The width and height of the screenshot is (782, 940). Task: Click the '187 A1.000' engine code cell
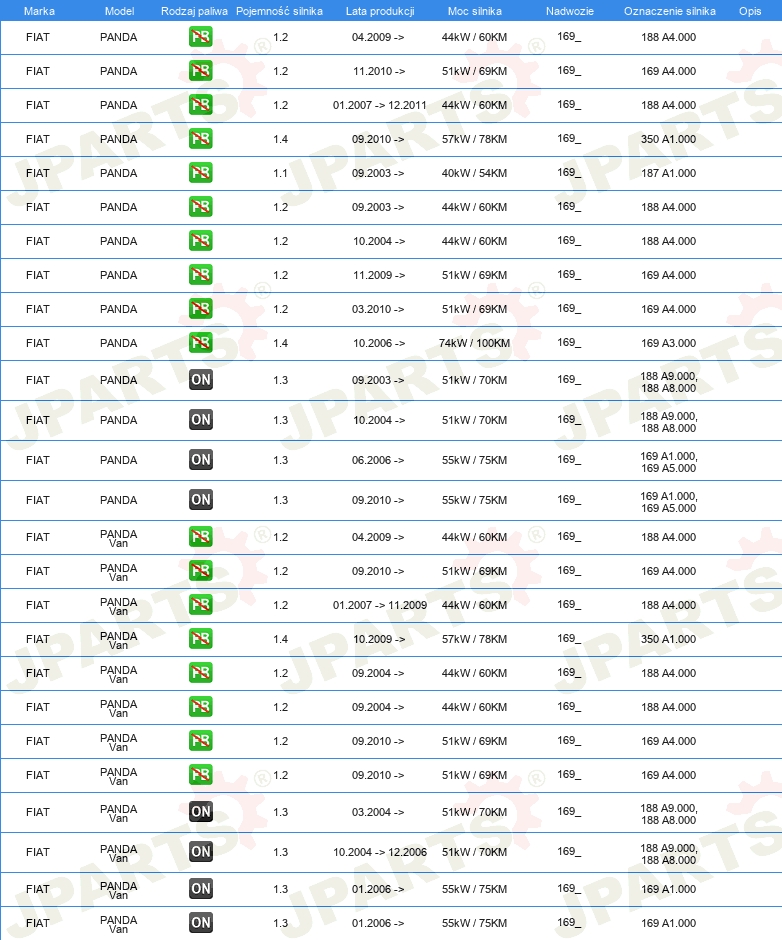[x=669, y=173]
